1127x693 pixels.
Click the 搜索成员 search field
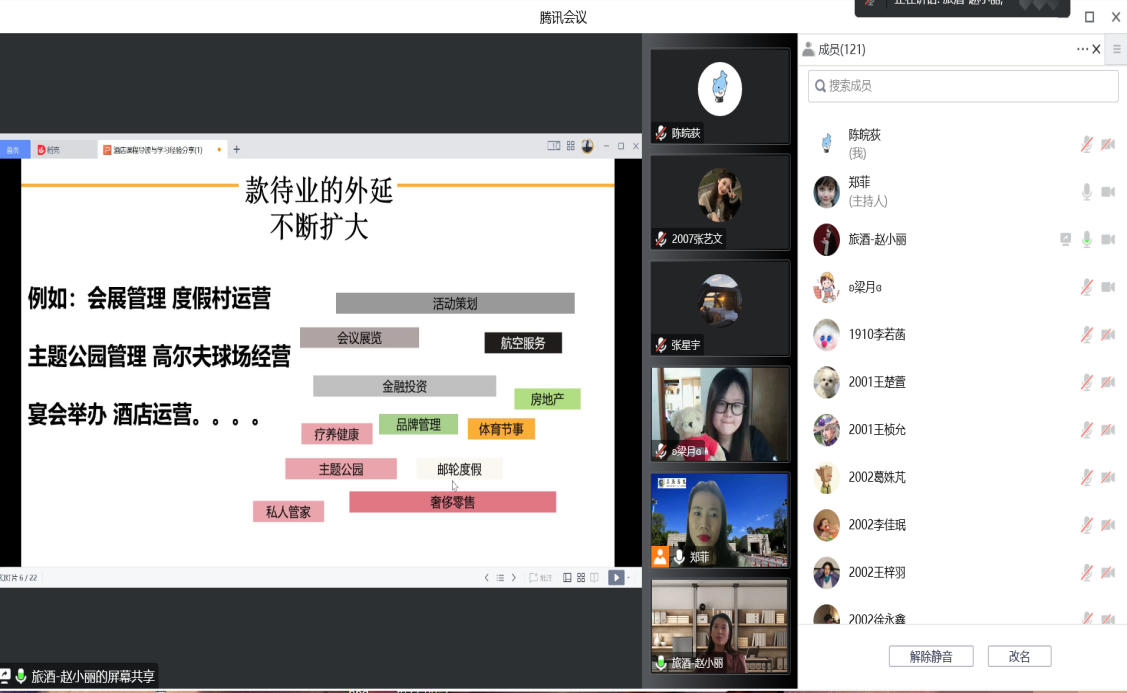(x=963, y=86)
